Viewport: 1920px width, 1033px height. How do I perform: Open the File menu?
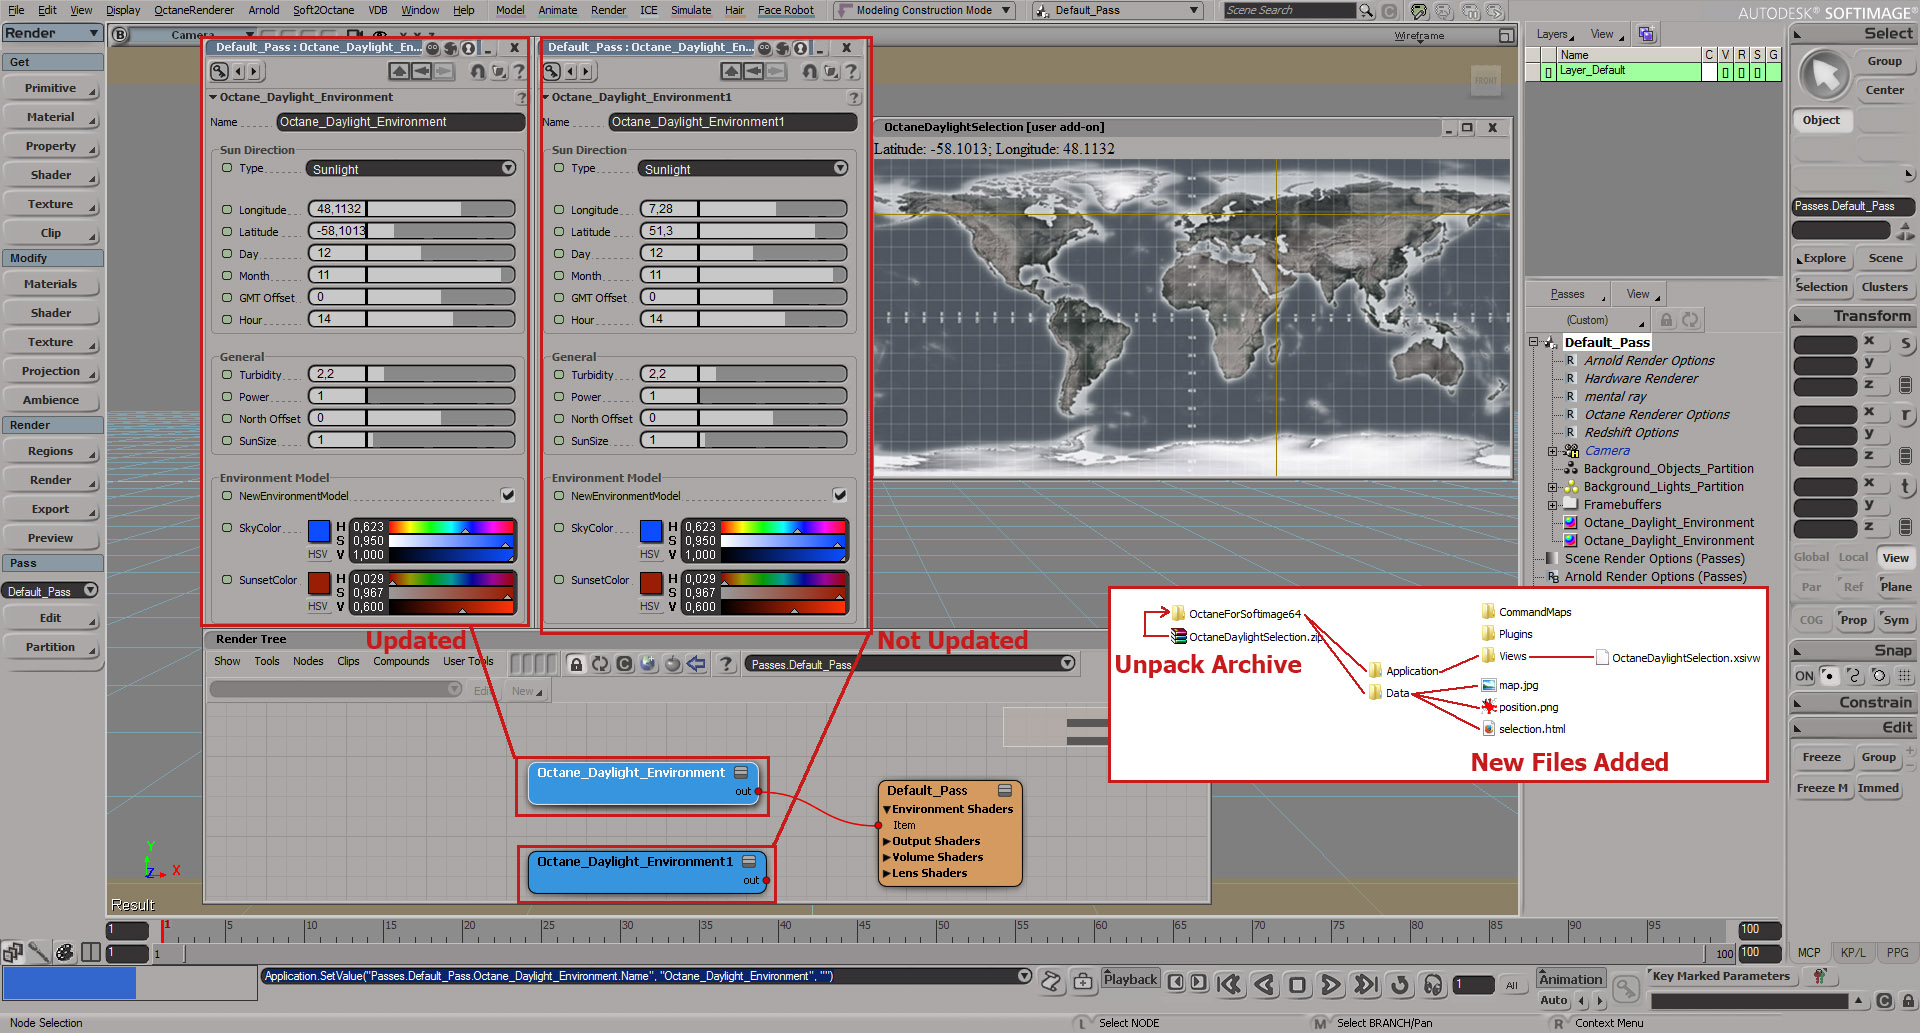[x=16, y=10]
